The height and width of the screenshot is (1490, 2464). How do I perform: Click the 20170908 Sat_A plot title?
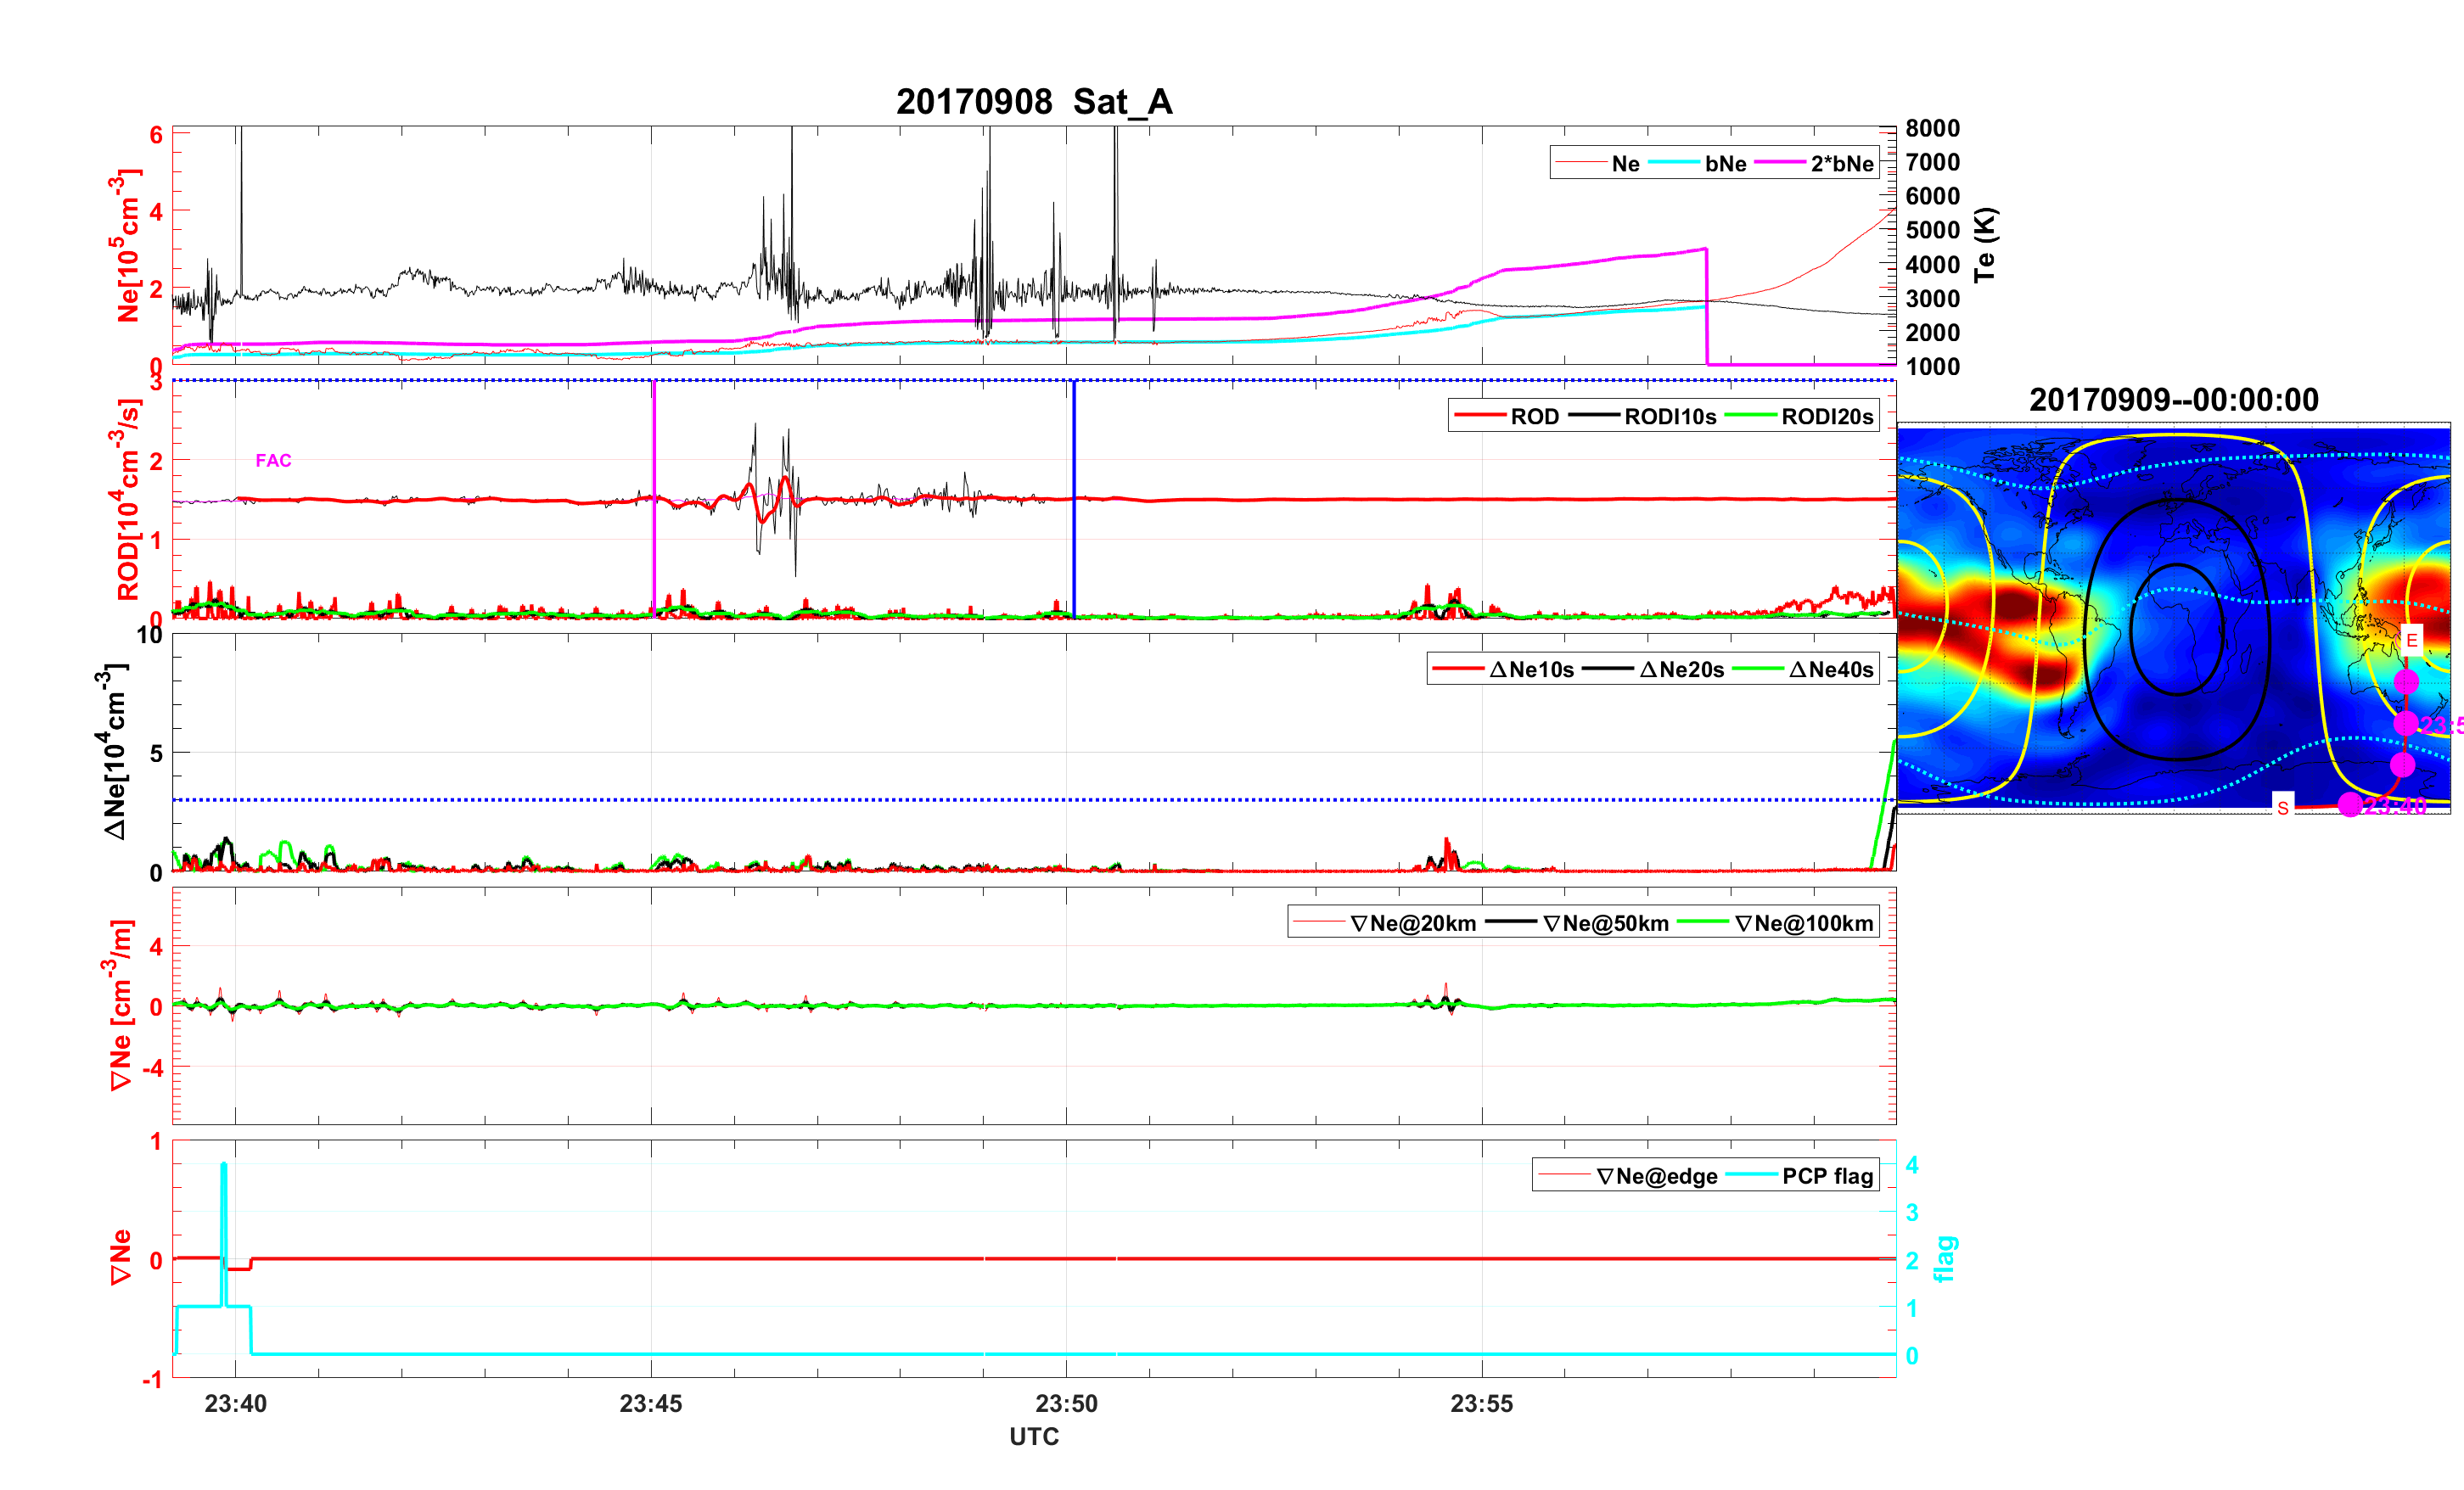pyautogui.click(x=1033, y=102)
